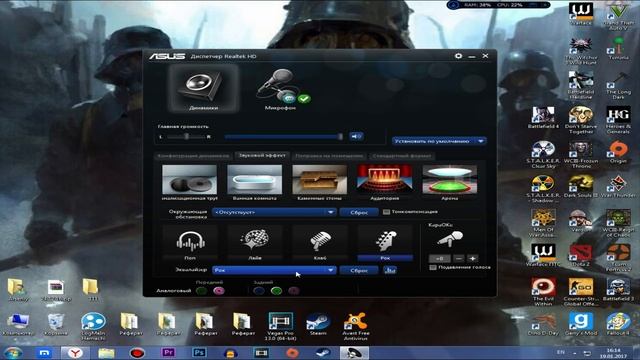Screen dimensions: 640x360
Task: Select the Корзина recycle bin icon
Action: pos(56,324)
